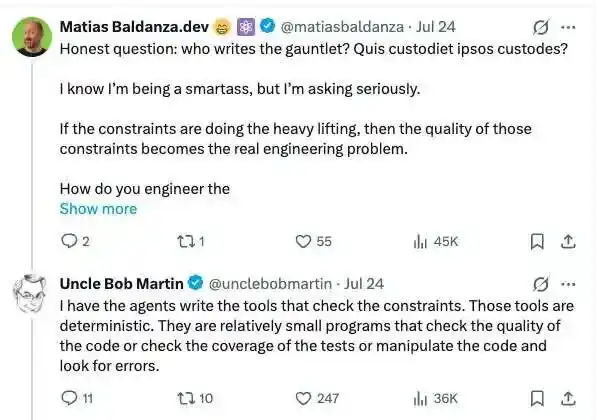Expand the tweet with Show more
Screen dimensions: 598x420
98,209
